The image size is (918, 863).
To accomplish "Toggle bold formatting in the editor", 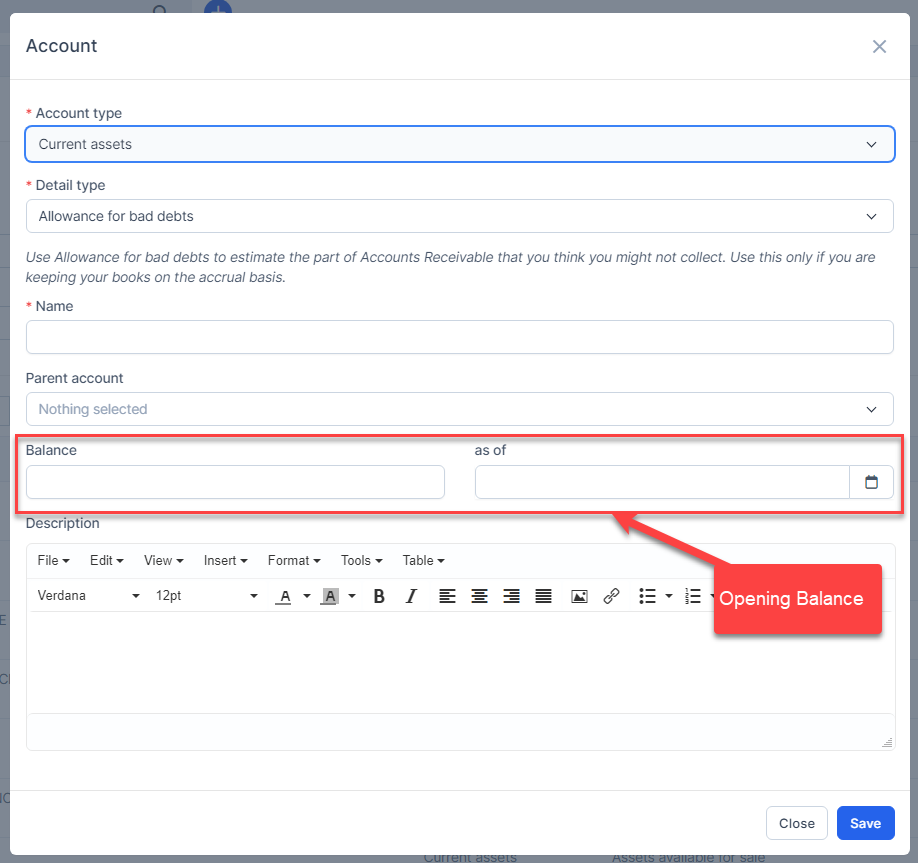I will point(379,596).
